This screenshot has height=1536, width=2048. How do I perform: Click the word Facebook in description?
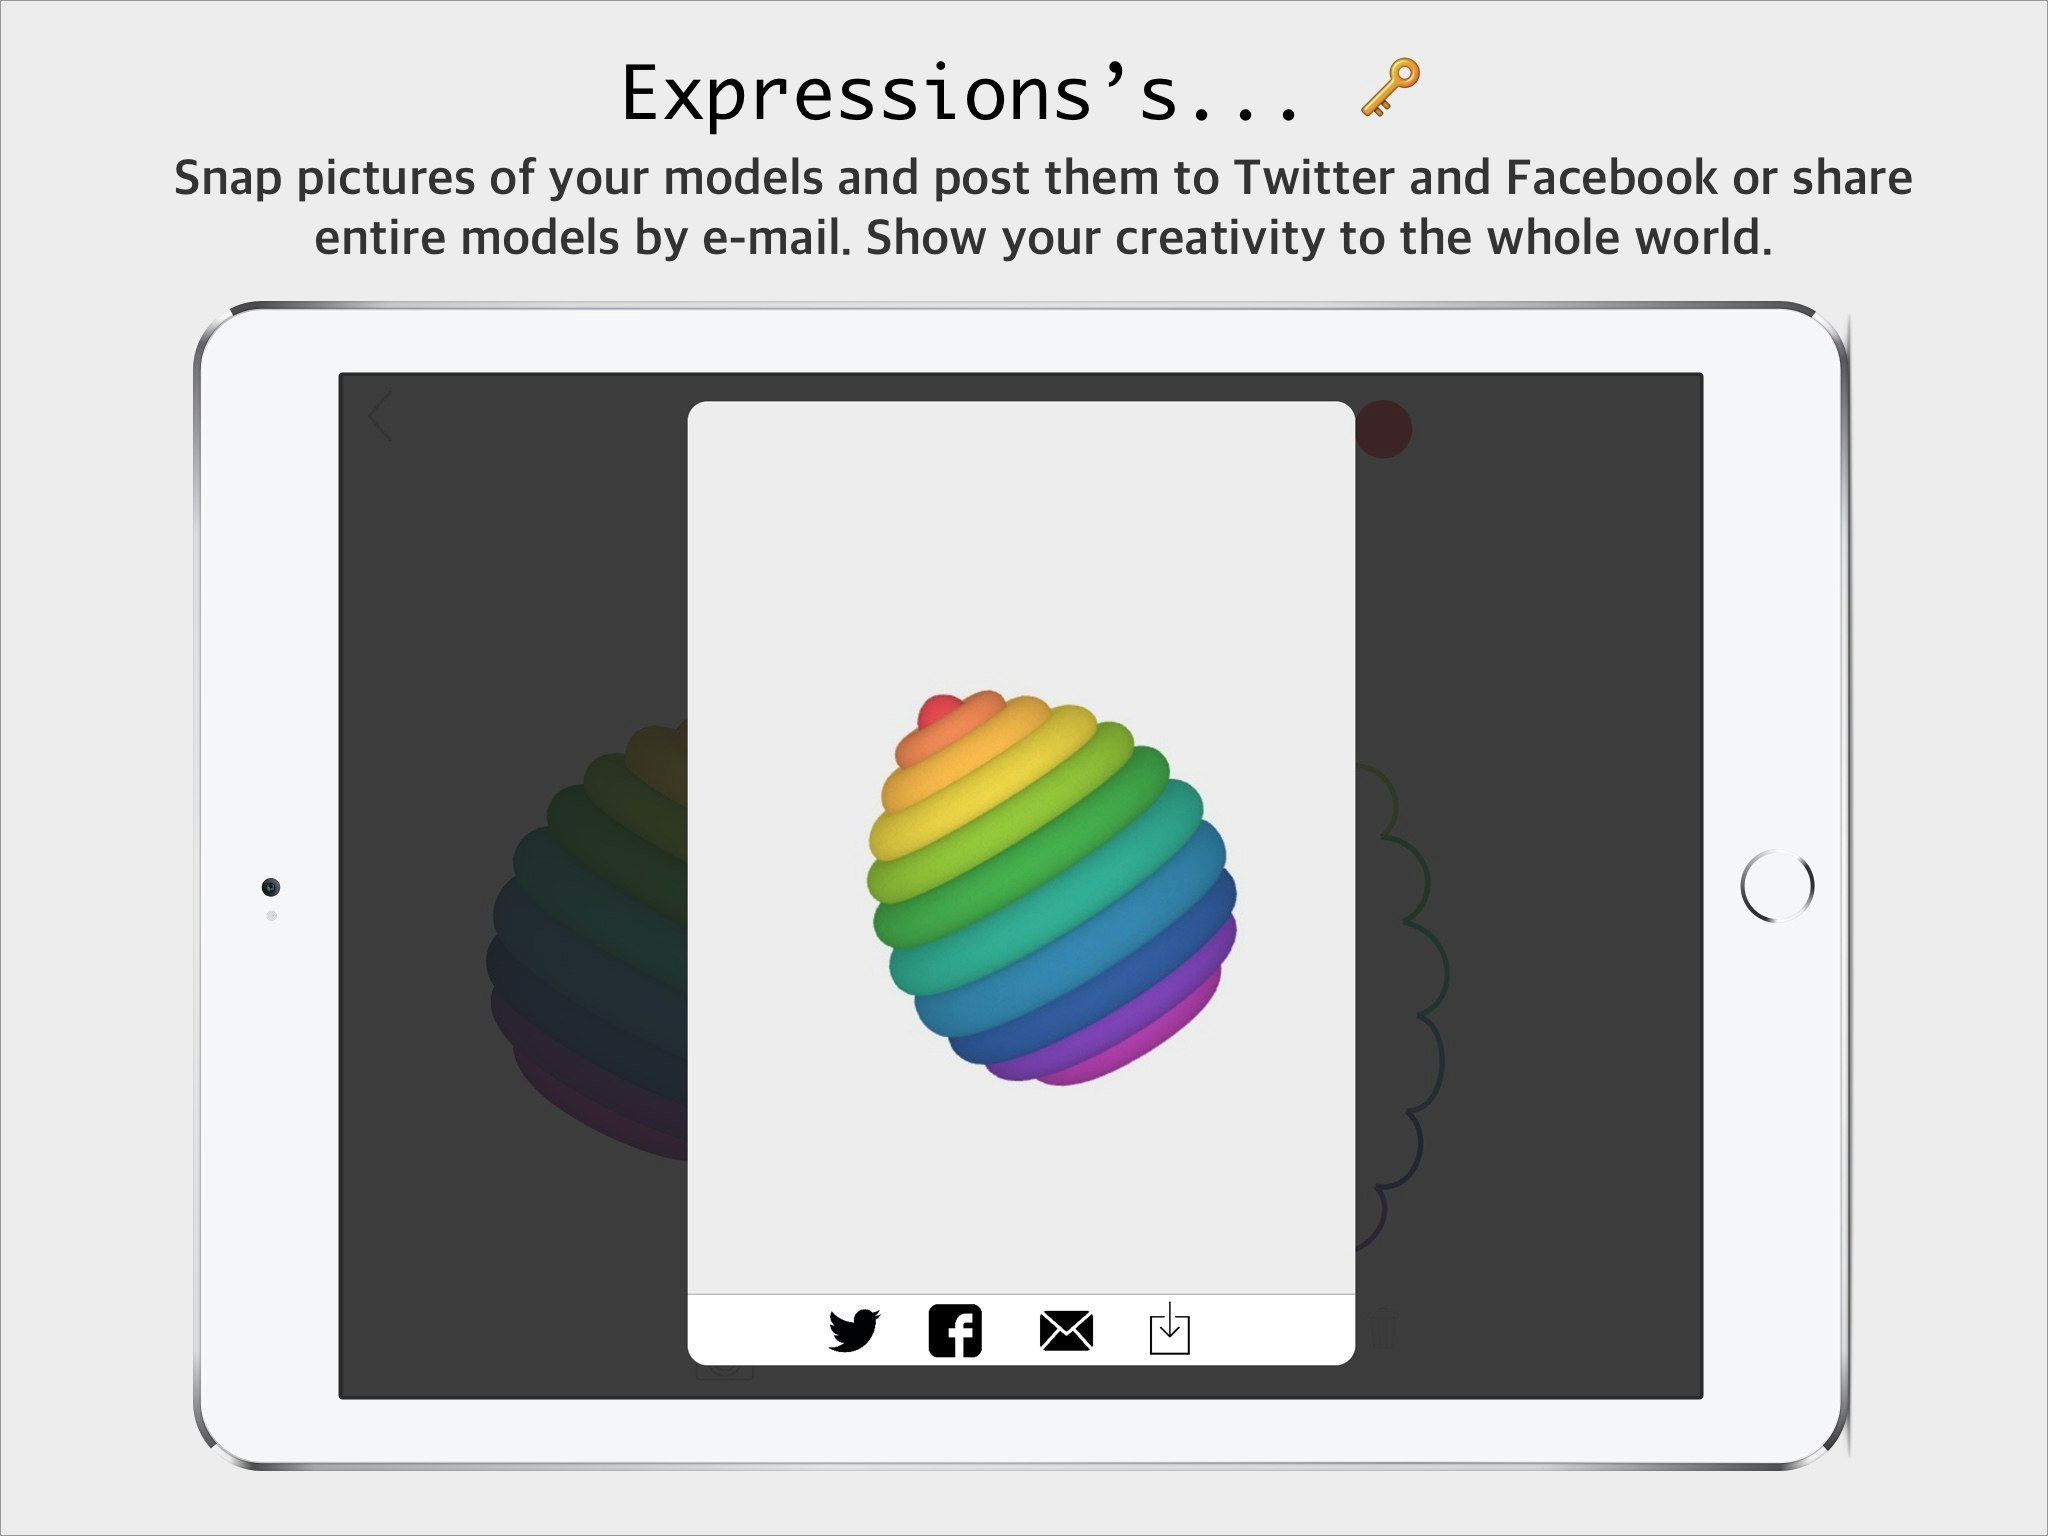(1610, 178)
